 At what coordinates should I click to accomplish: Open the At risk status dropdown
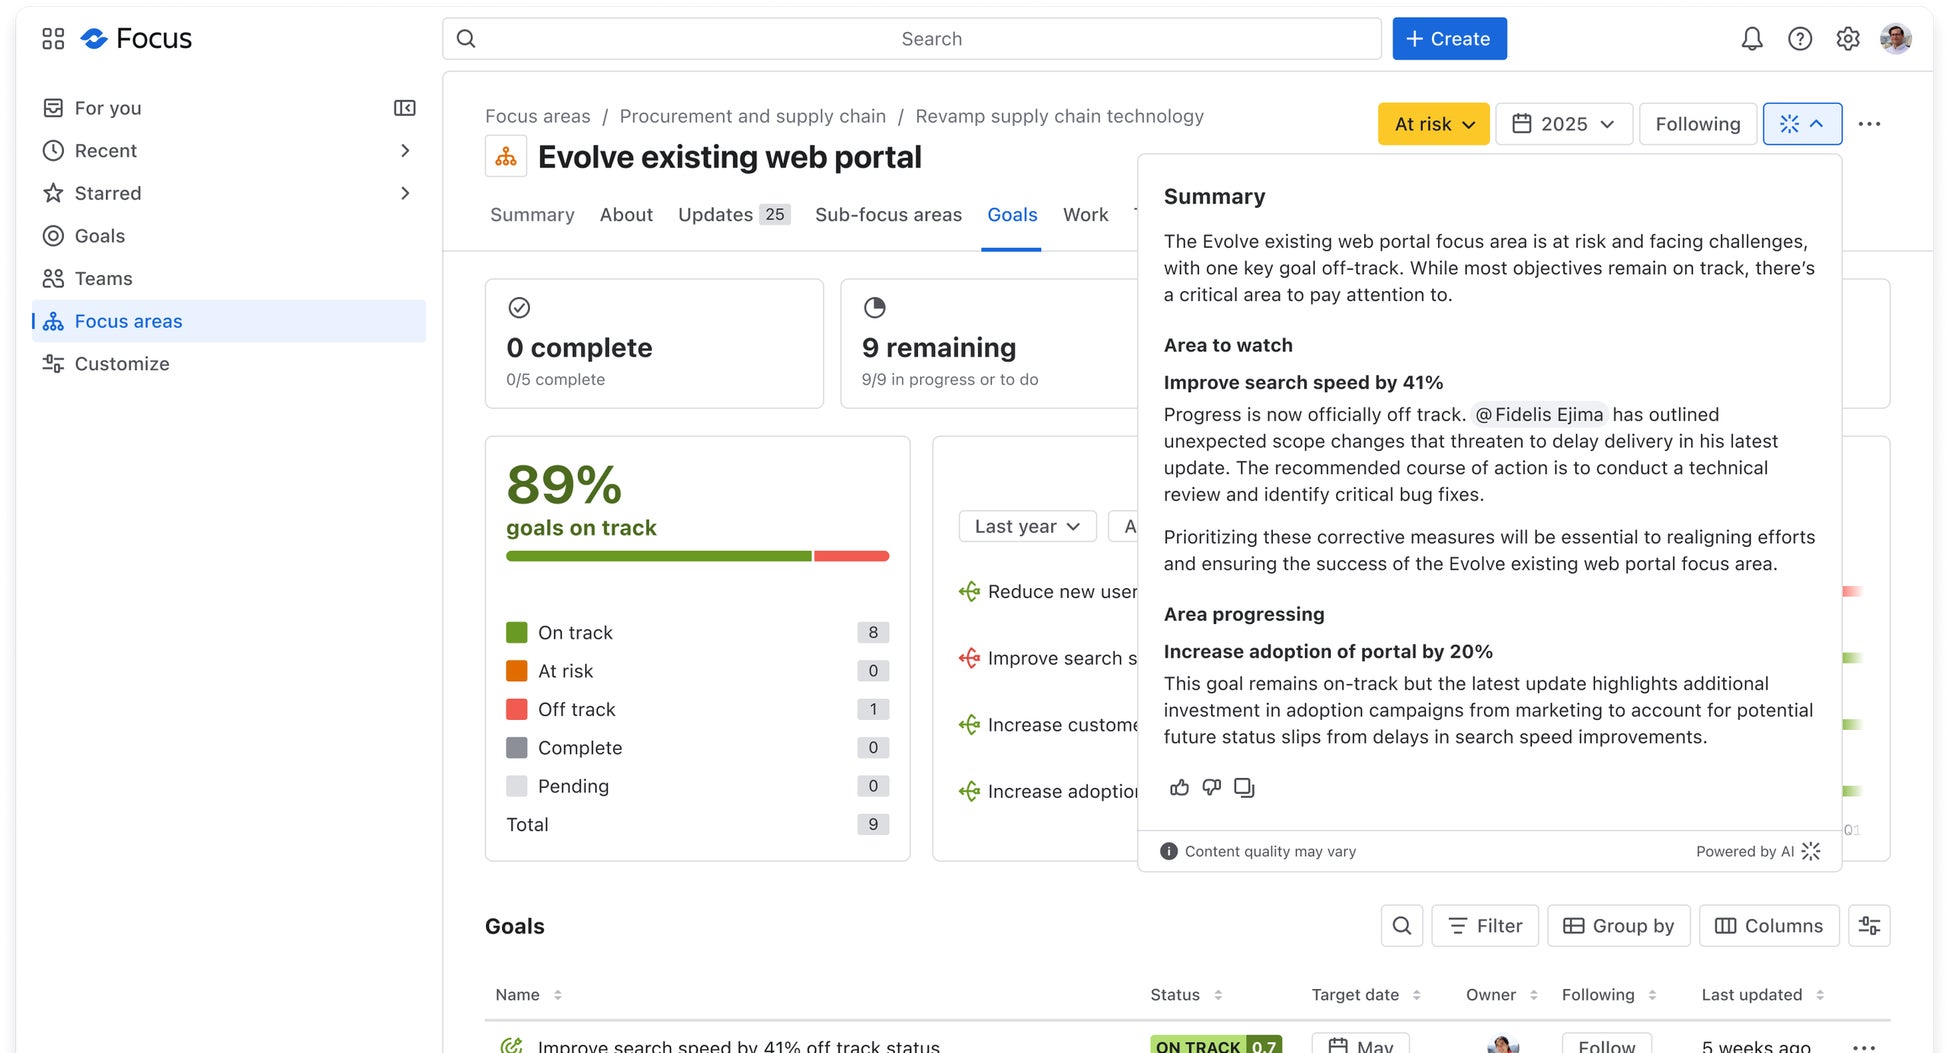click(1433, 124)
